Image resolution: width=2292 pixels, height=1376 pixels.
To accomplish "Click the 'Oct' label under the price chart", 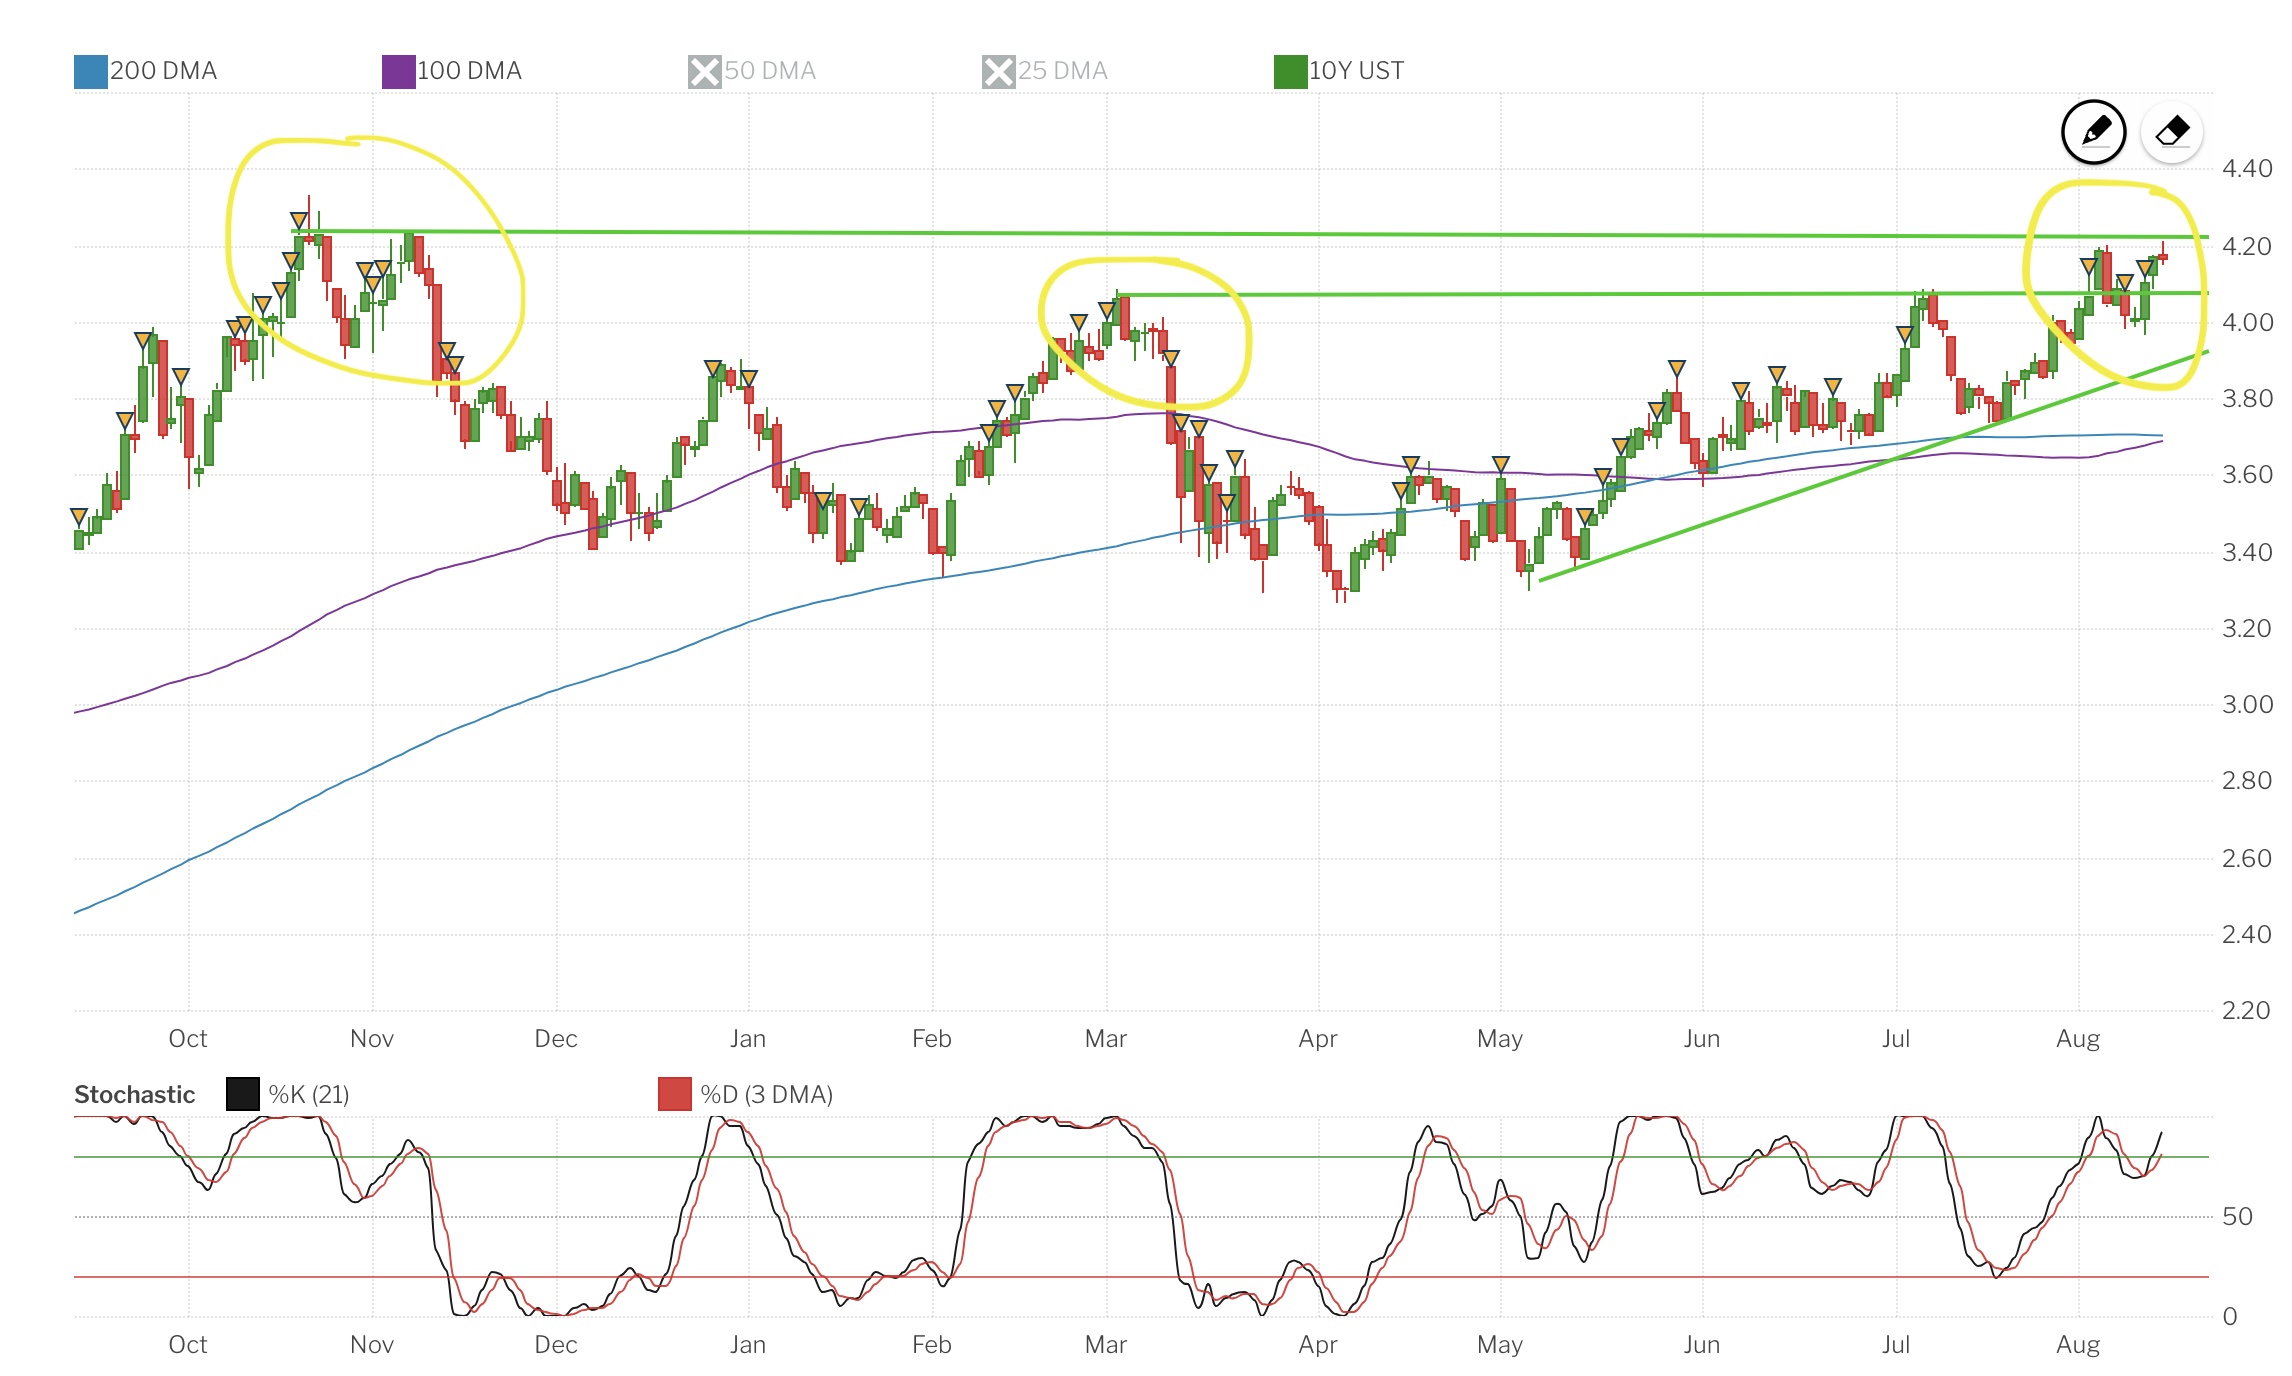I will tap(188, 1039).
